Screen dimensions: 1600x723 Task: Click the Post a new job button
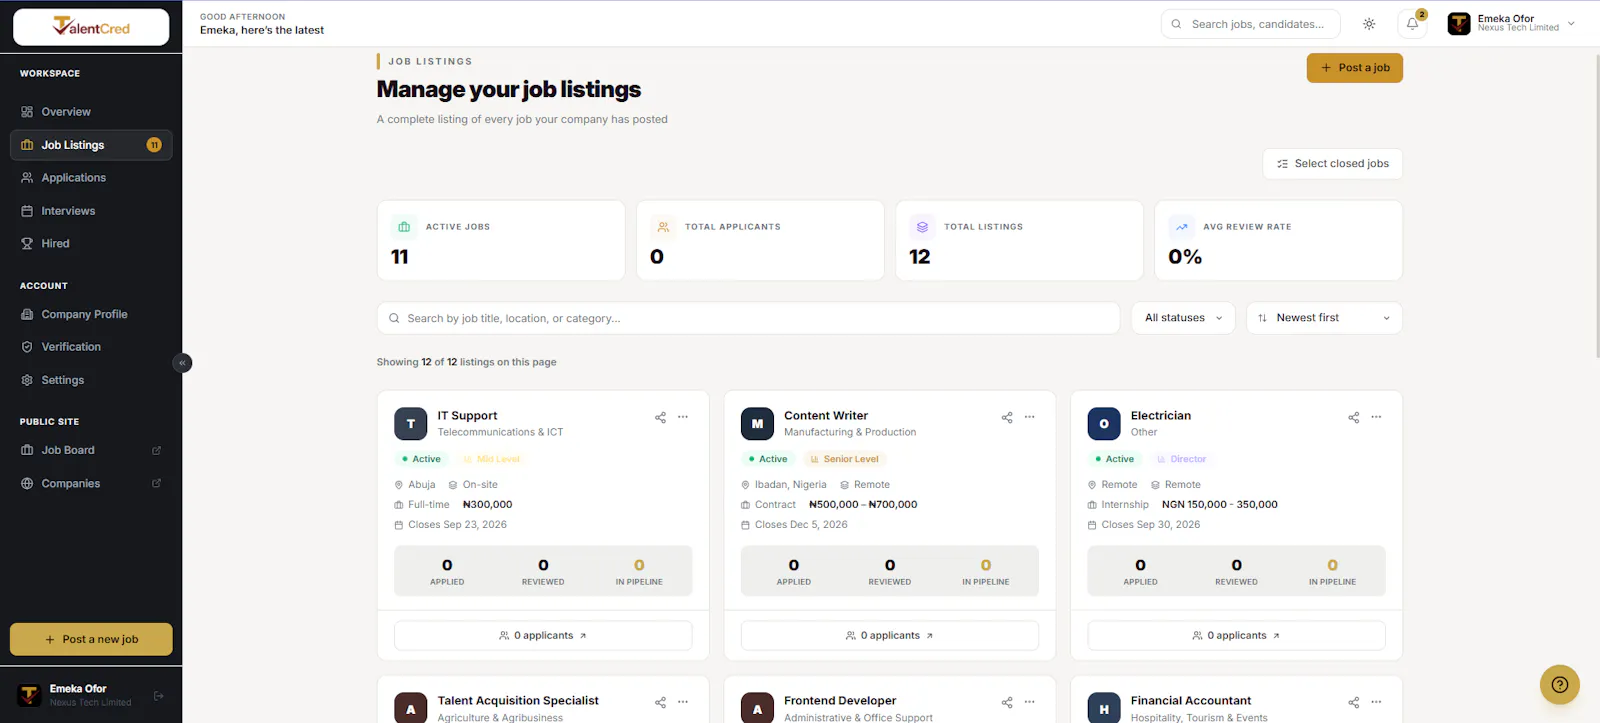[91, 639]
